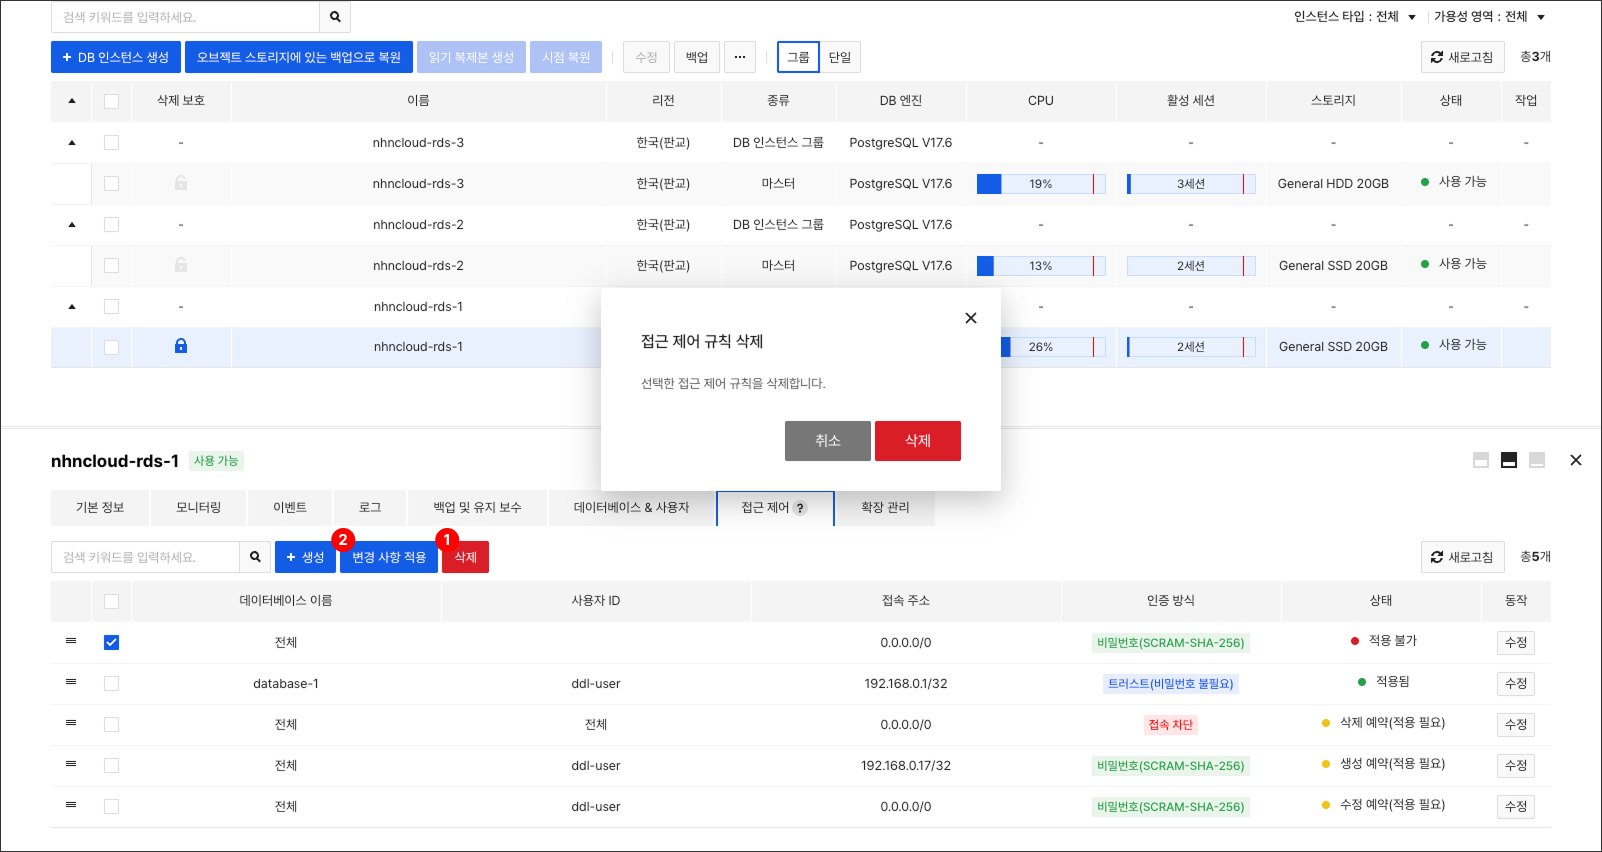Click the top search magnifier icon
The width and height of the screenshot is (1602, 852).
[x=335, y=17]
